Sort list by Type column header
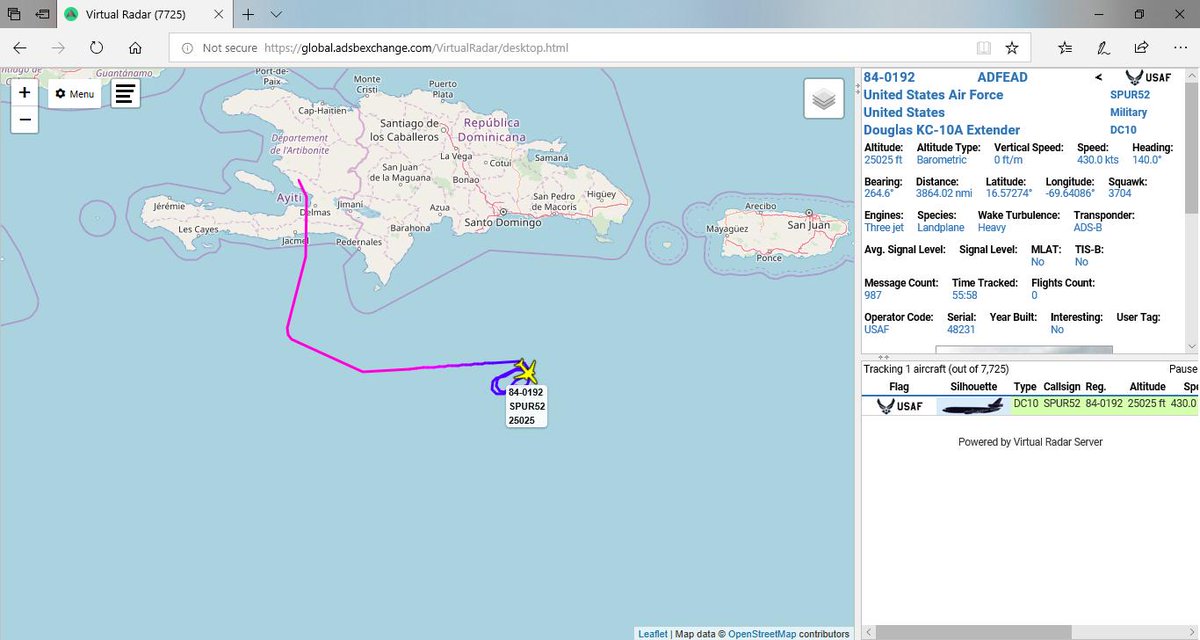The image size is (1200, 640). pos(1025,386)
